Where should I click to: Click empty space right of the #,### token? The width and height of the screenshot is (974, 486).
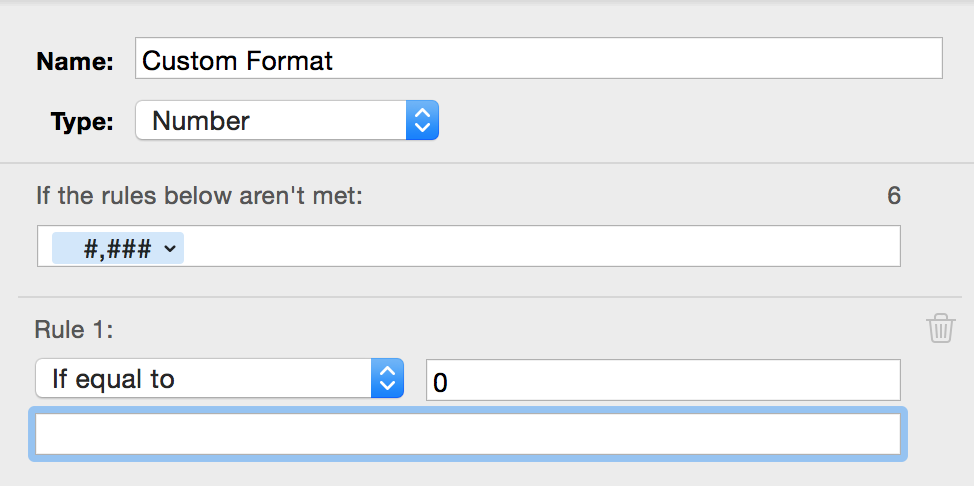point(540,247)
